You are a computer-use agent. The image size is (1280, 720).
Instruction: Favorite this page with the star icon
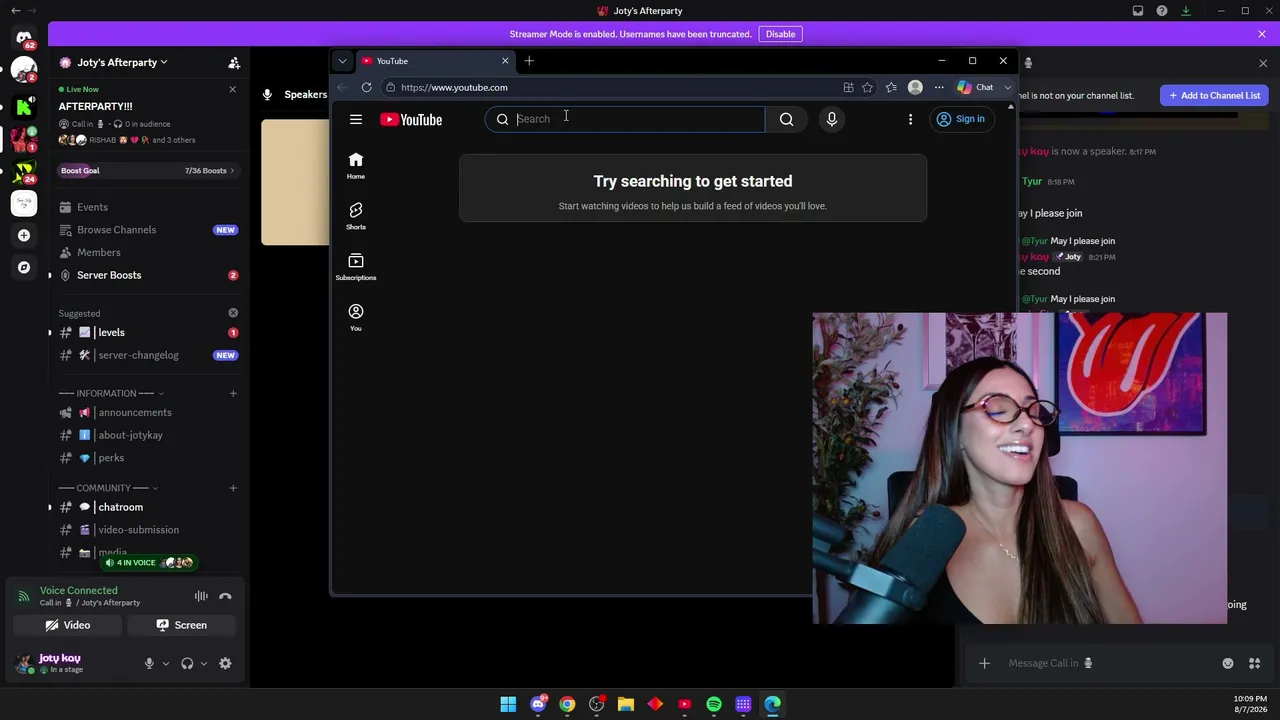[867, 87]
